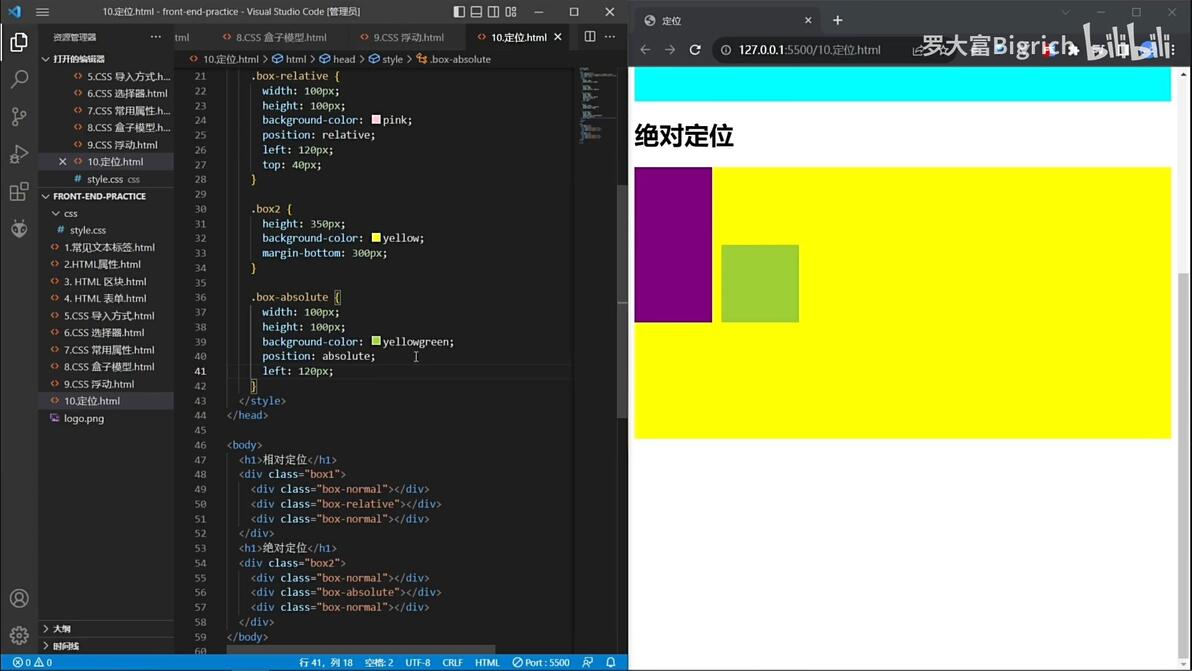Open the Accounts menu in activity bar
1192x671 pixels.
point(19,598)
